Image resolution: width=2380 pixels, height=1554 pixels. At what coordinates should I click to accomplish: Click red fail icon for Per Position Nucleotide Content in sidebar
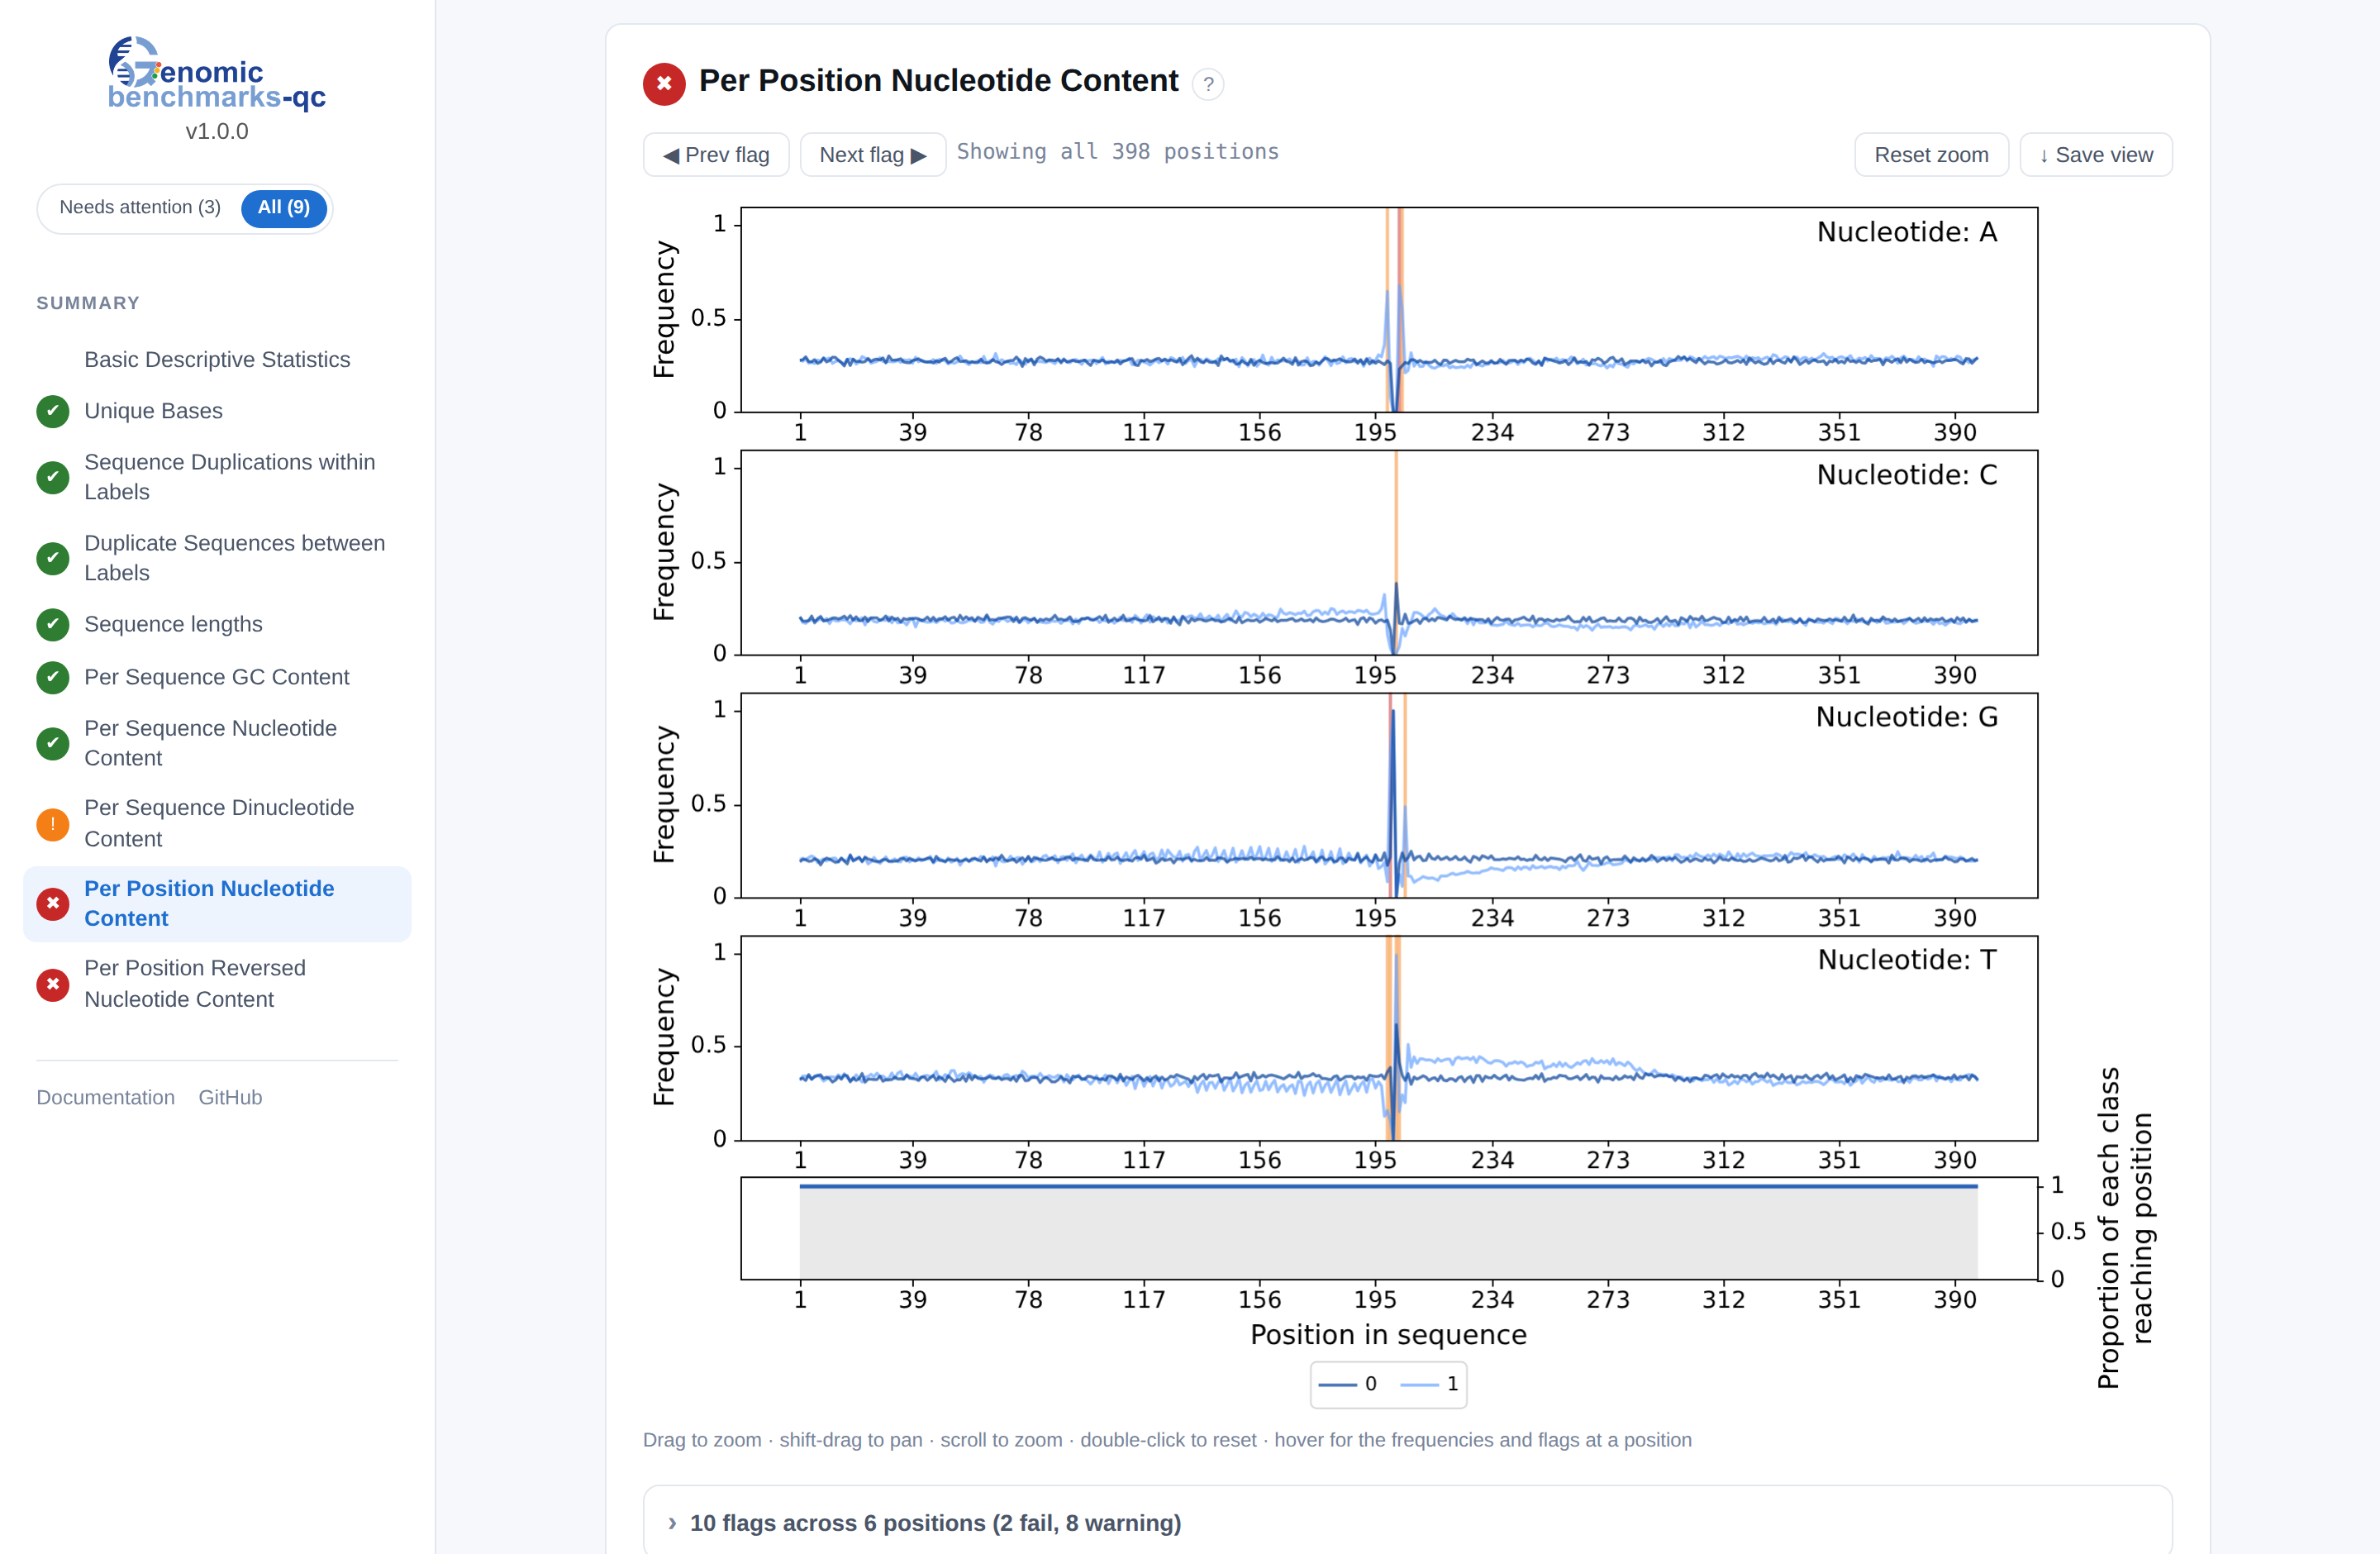(53, 903)
